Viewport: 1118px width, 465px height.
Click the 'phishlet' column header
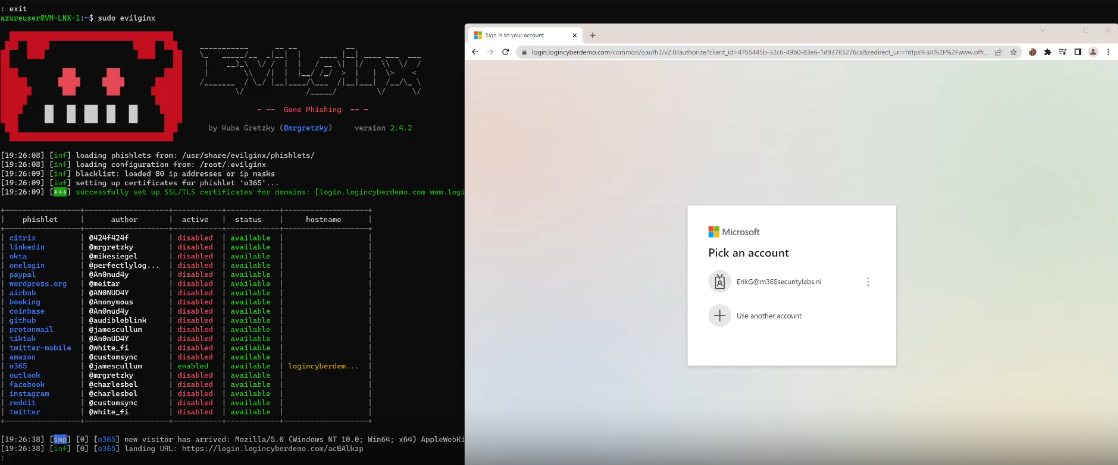(41, 220)
